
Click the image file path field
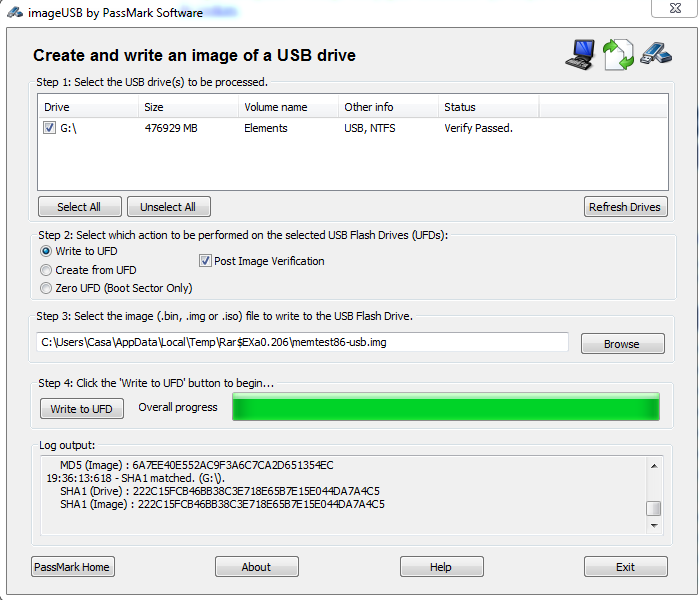pyautogui.click(x=302, y=342)
